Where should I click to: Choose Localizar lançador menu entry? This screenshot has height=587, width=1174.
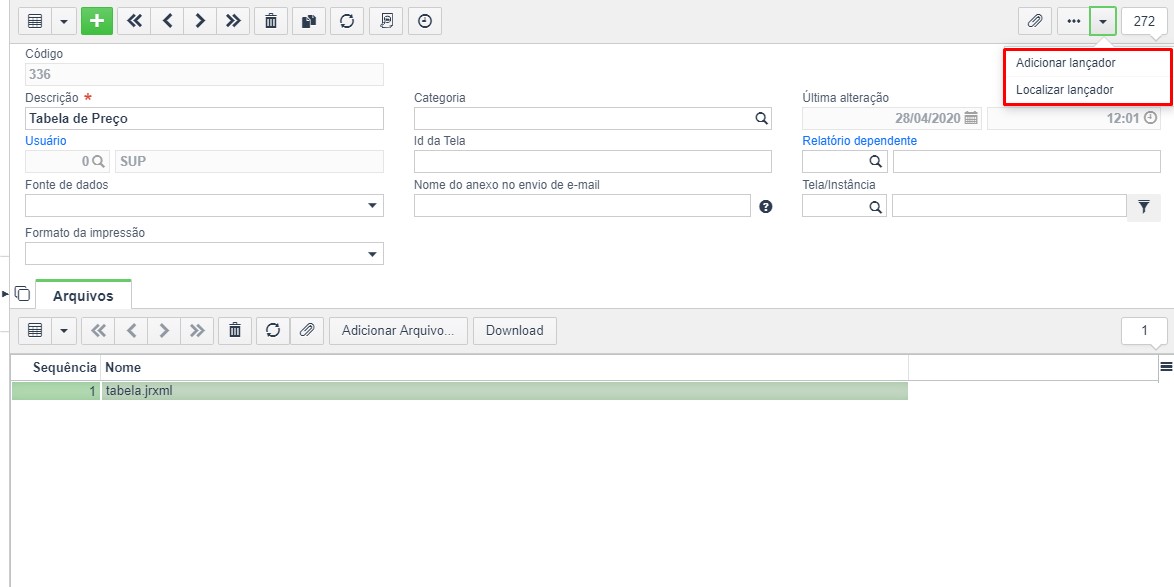tap(1064, 90)
